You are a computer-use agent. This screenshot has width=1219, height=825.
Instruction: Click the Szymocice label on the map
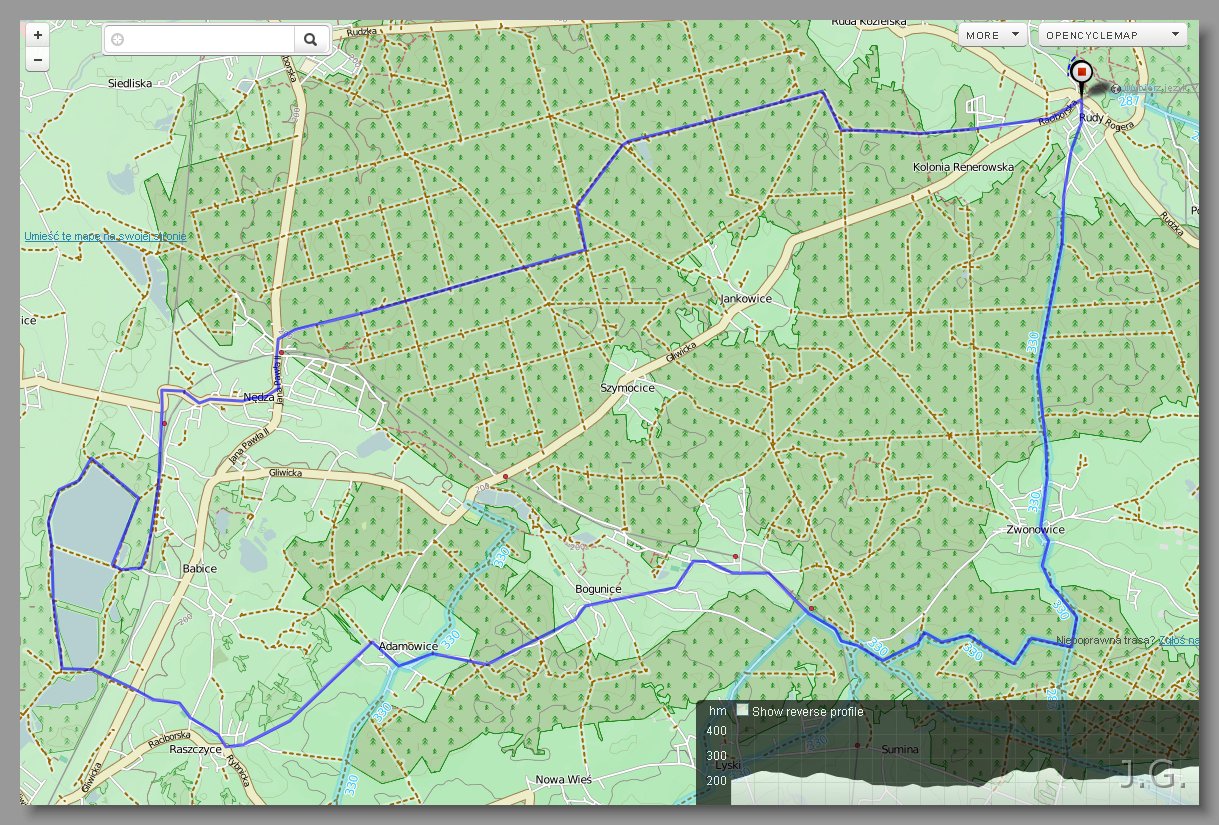coord(626,387)
